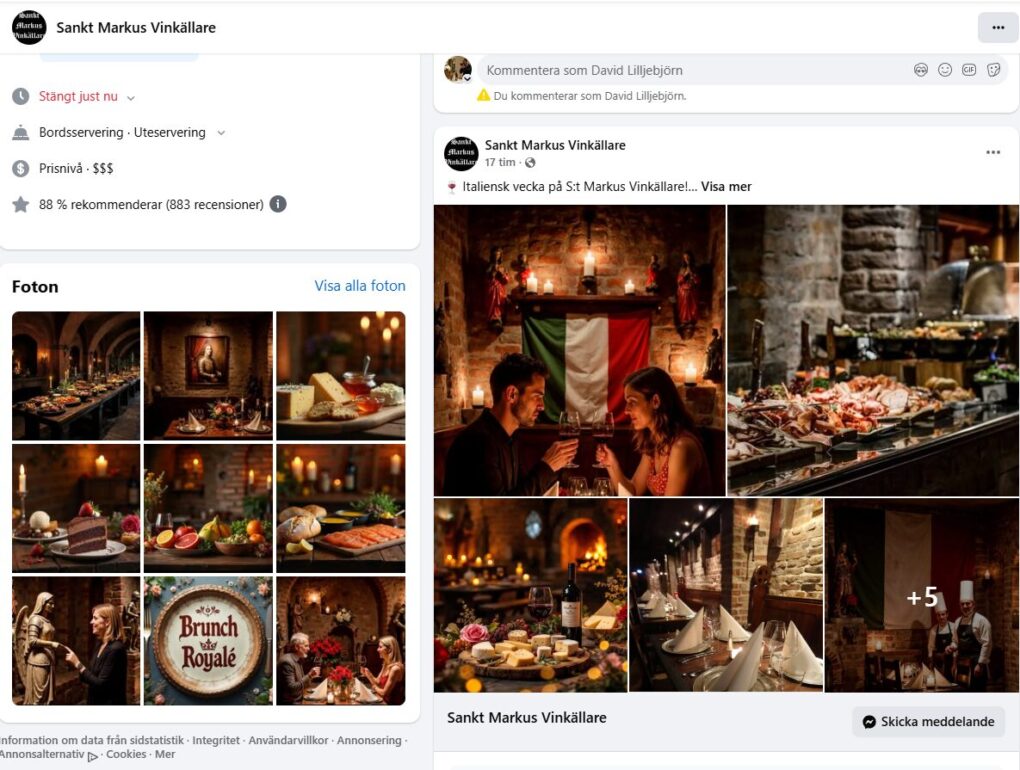
Task: Click the public audience globe icon on post
Action: tap(530, 163)
